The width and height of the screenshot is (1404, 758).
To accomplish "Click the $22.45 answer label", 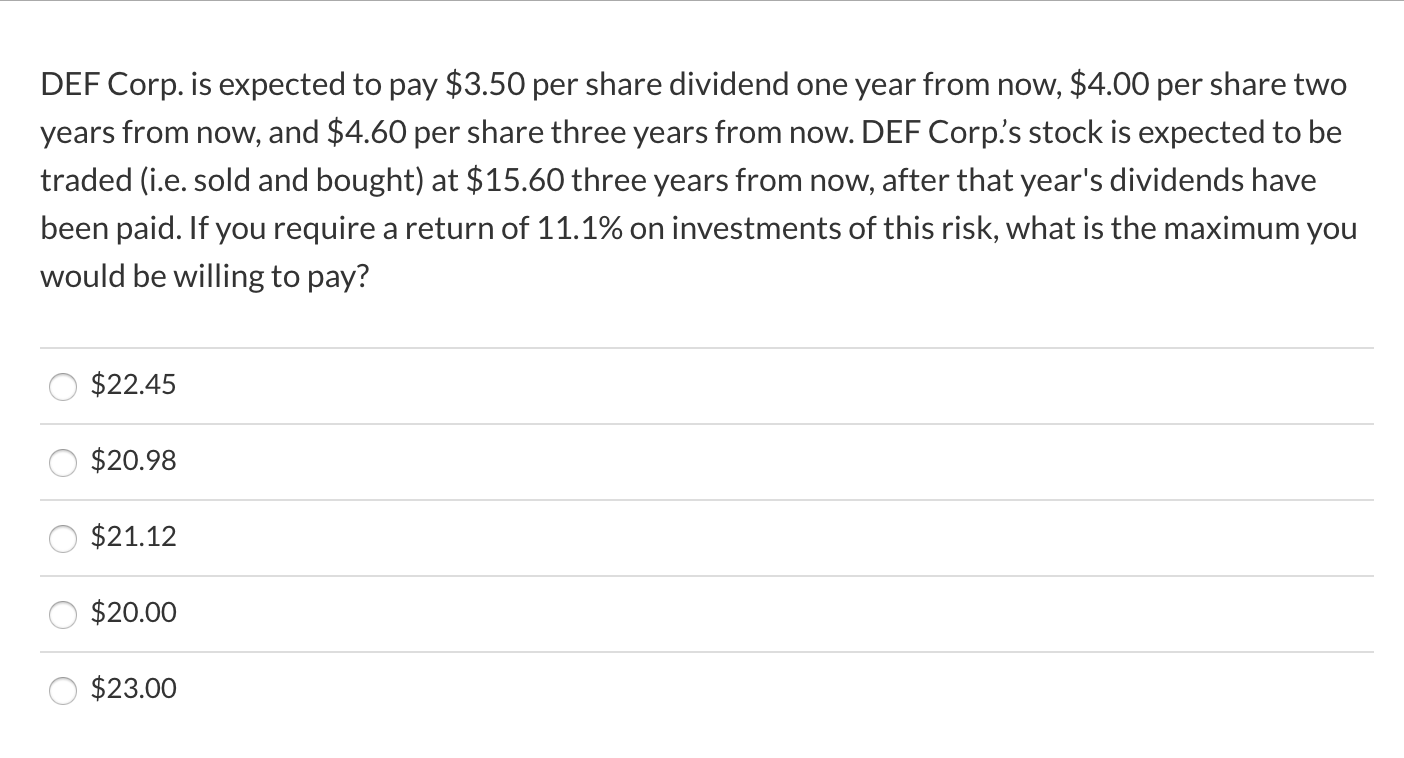I will point(133,384).
